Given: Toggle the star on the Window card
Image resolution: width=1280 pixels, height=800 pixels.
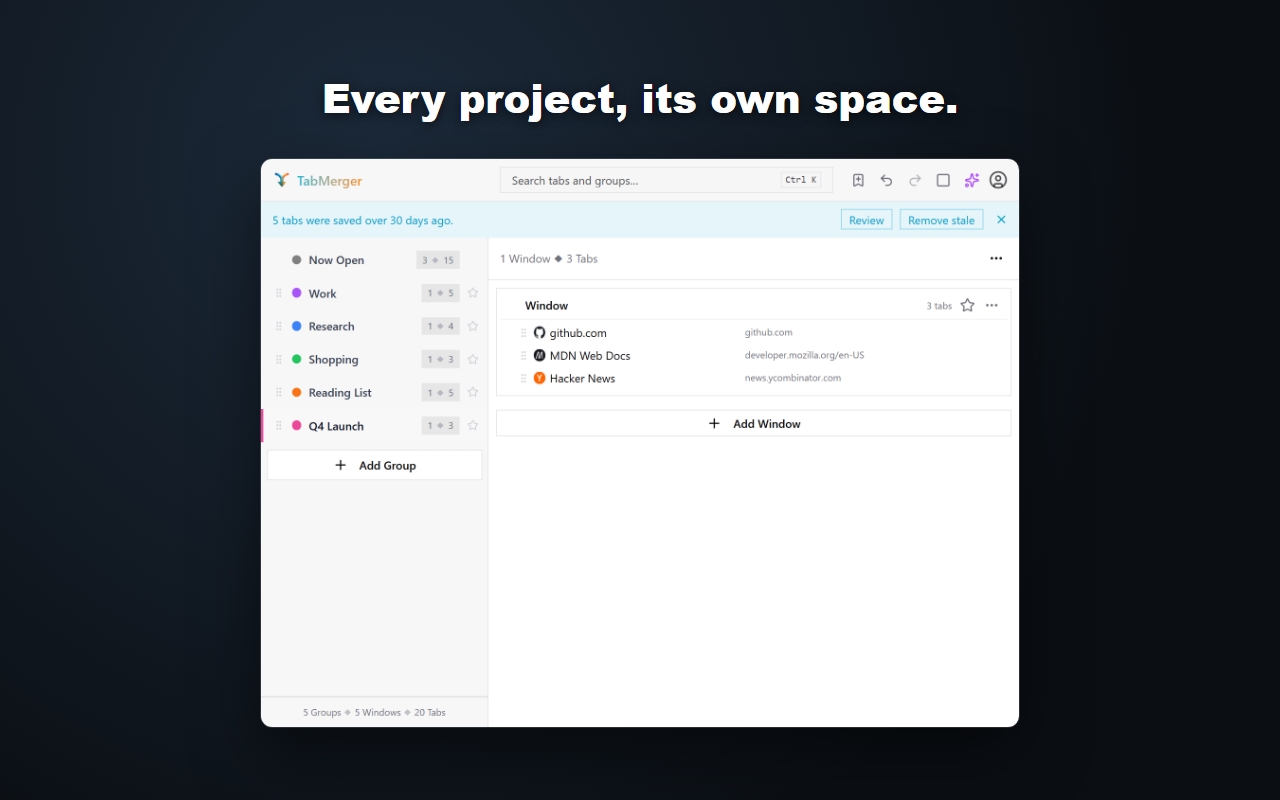Looking at the screenshot, I should click(x=967, y=306).
